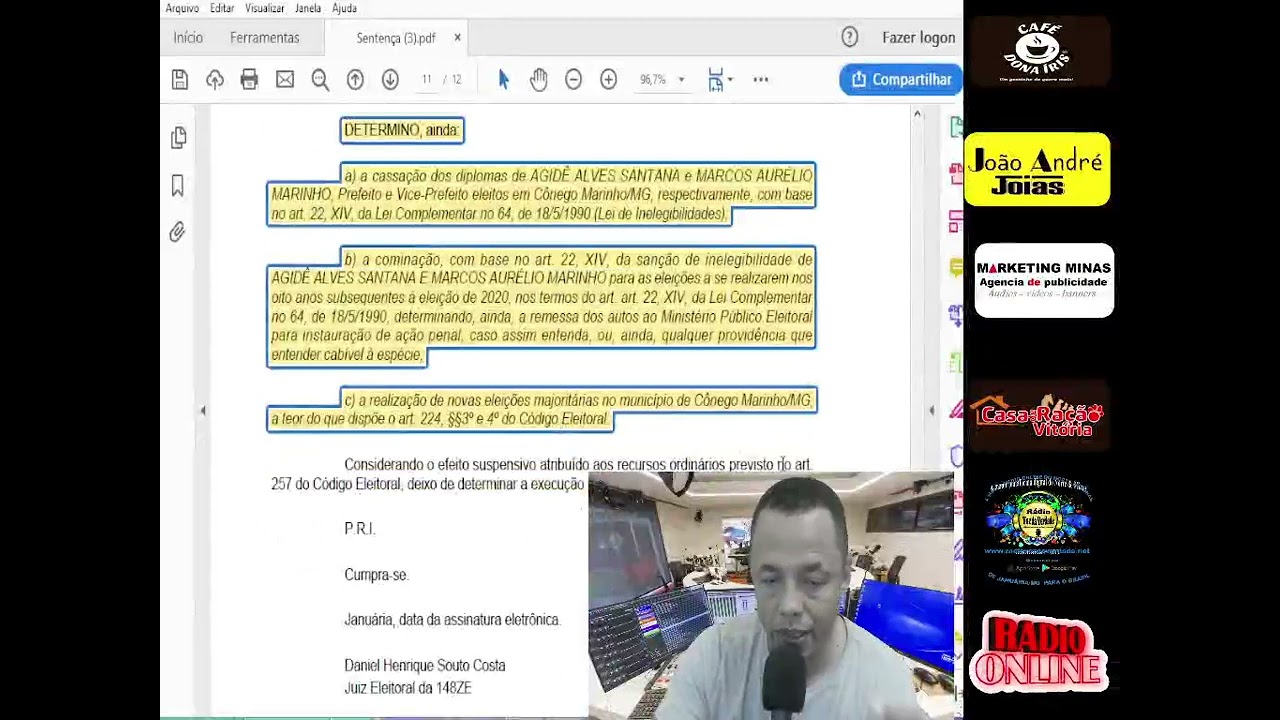Click the save file icon
The height and width of the screenshot is (720, 1280).
(180, 80)
